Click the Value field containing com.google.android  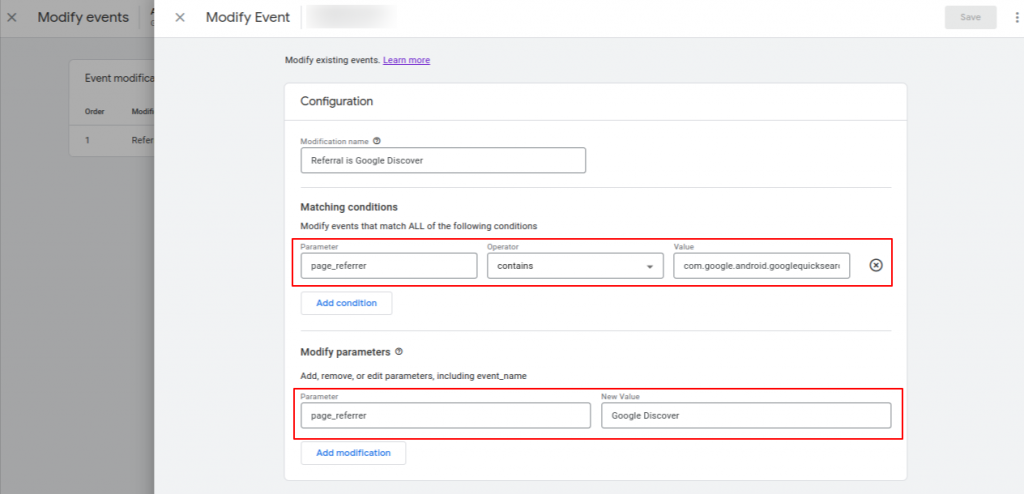click(x=761, y=266)
